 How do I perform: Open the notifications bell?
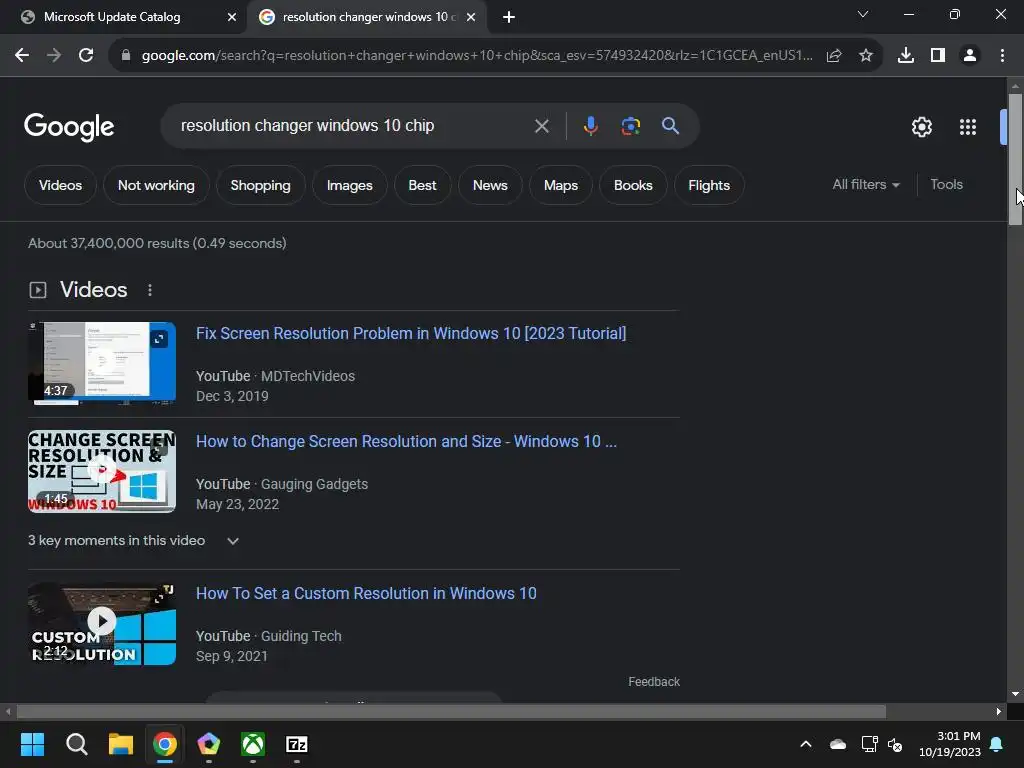pos(997,744)
